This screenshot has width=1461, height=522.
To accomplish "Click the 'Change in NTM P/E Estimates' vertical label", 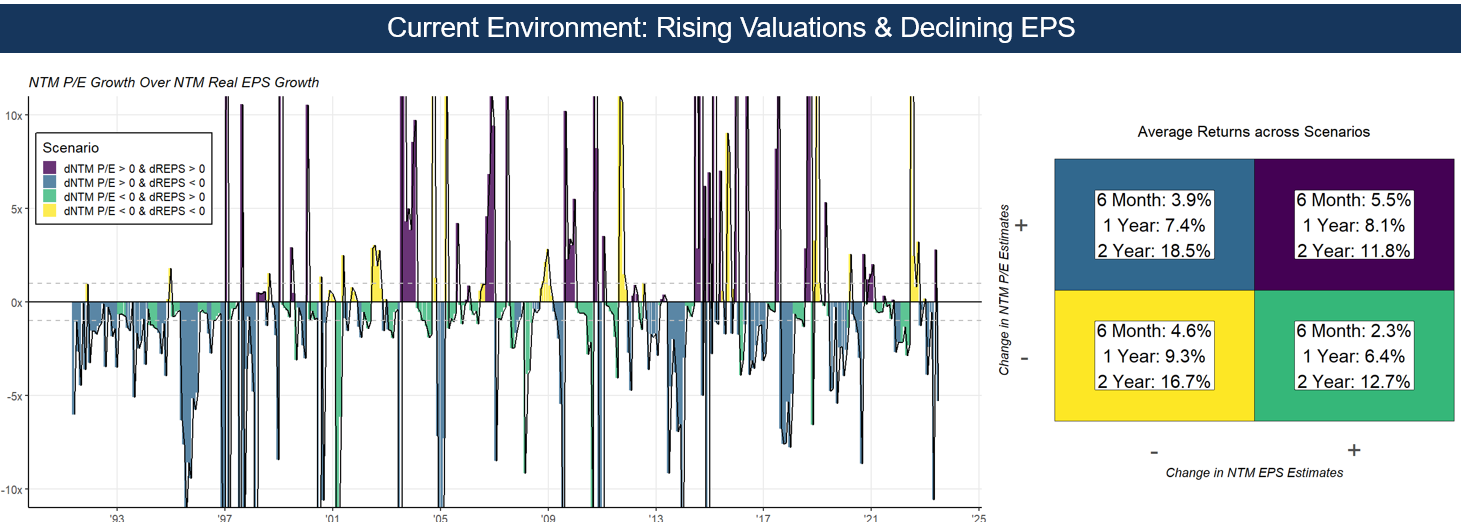I will [1002, 290].
